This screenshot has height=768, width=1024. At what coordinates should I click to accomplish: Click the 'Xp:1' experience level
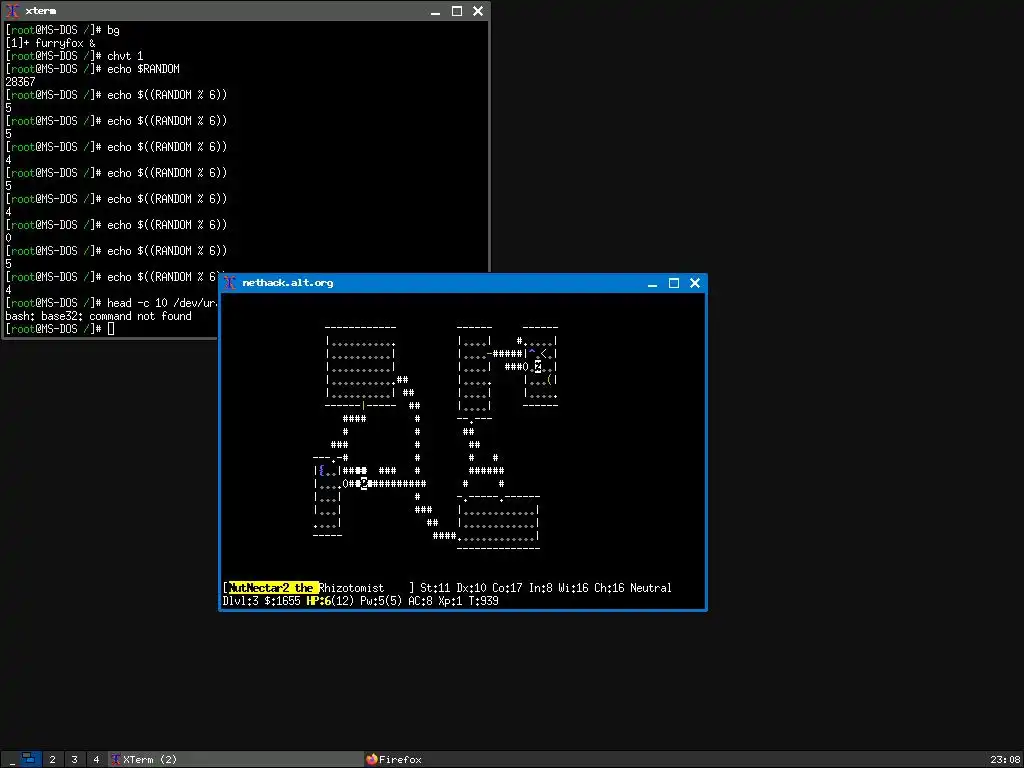pos(450,600)
